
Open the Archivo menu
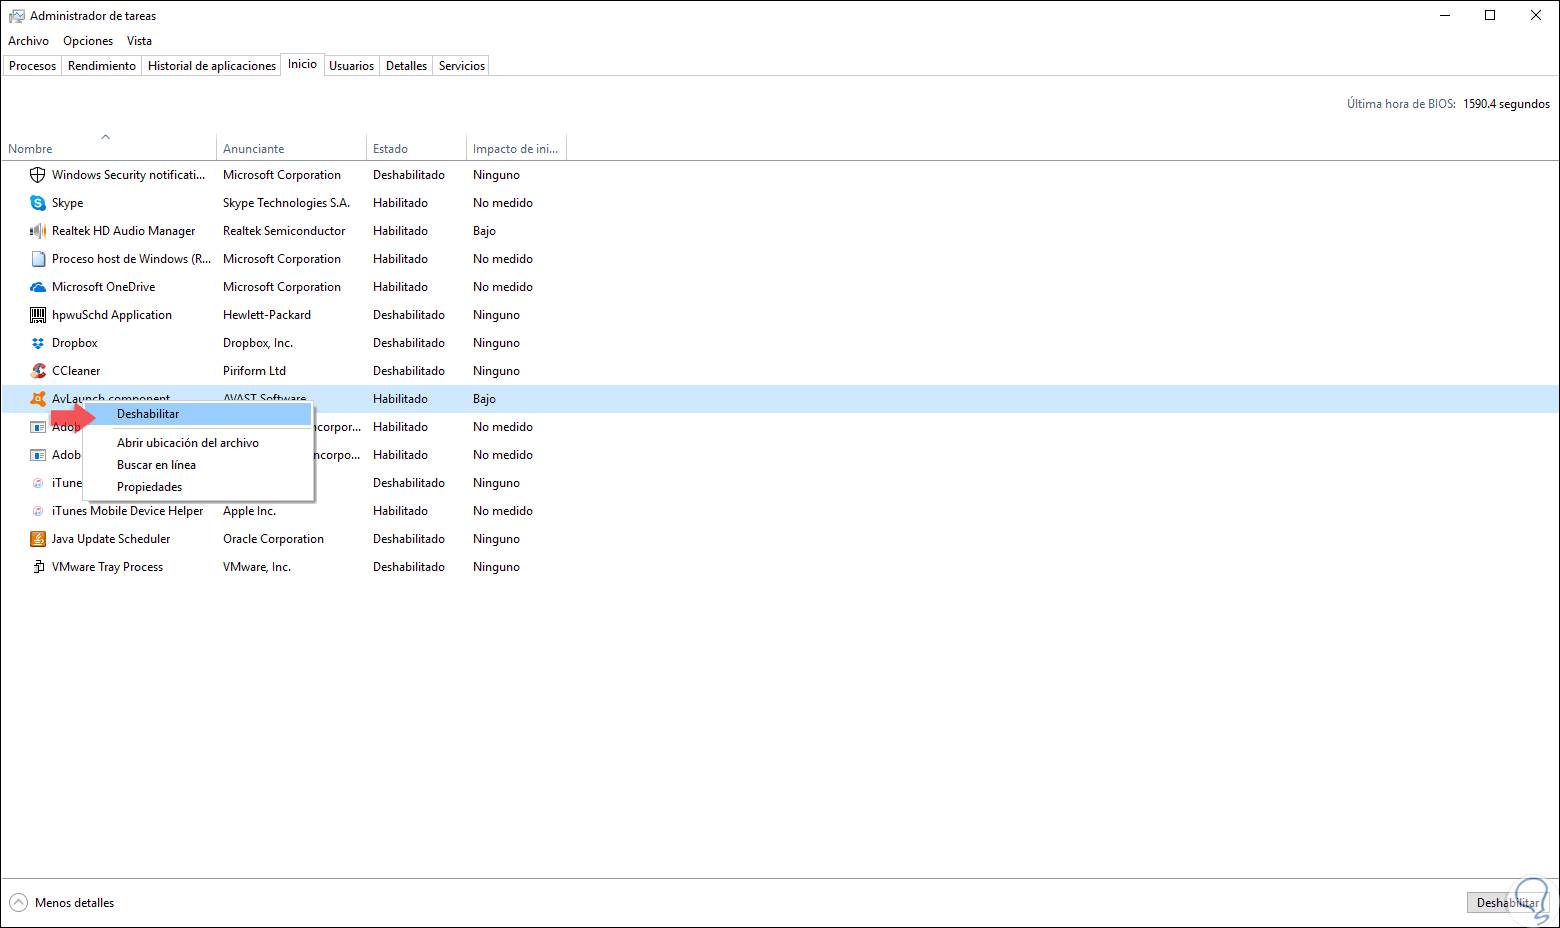point(28,41)
